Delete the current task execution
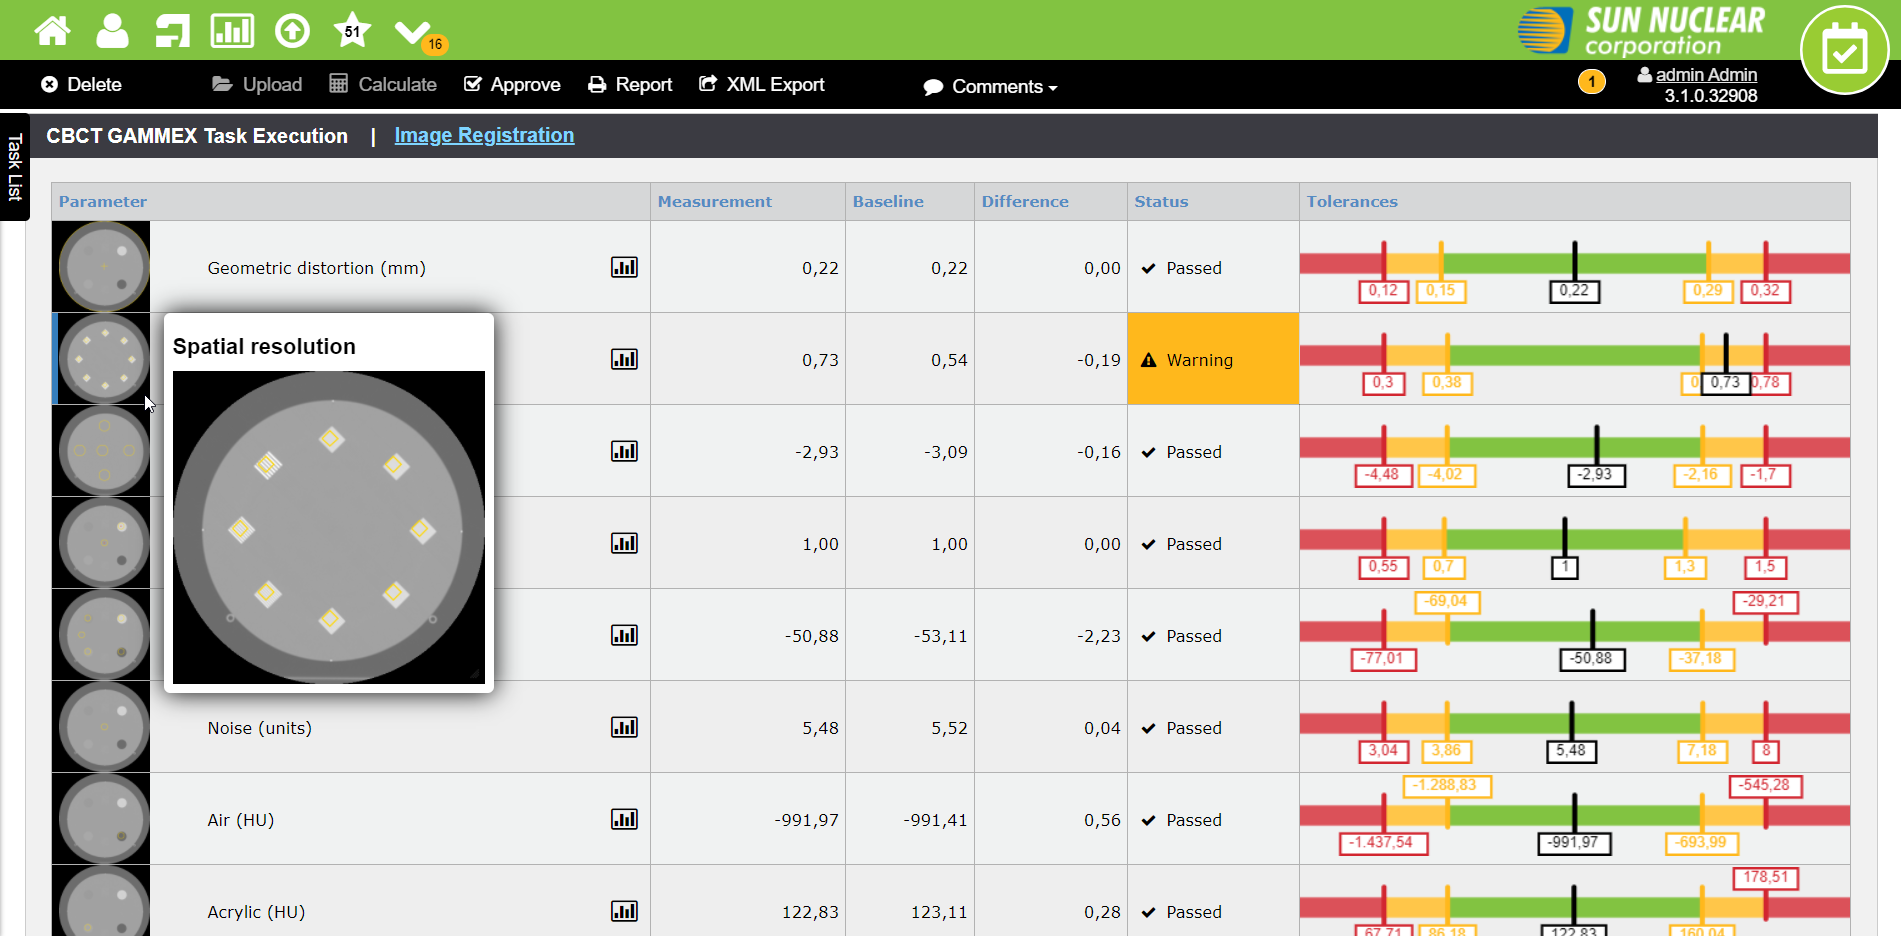 click(81, 85)
